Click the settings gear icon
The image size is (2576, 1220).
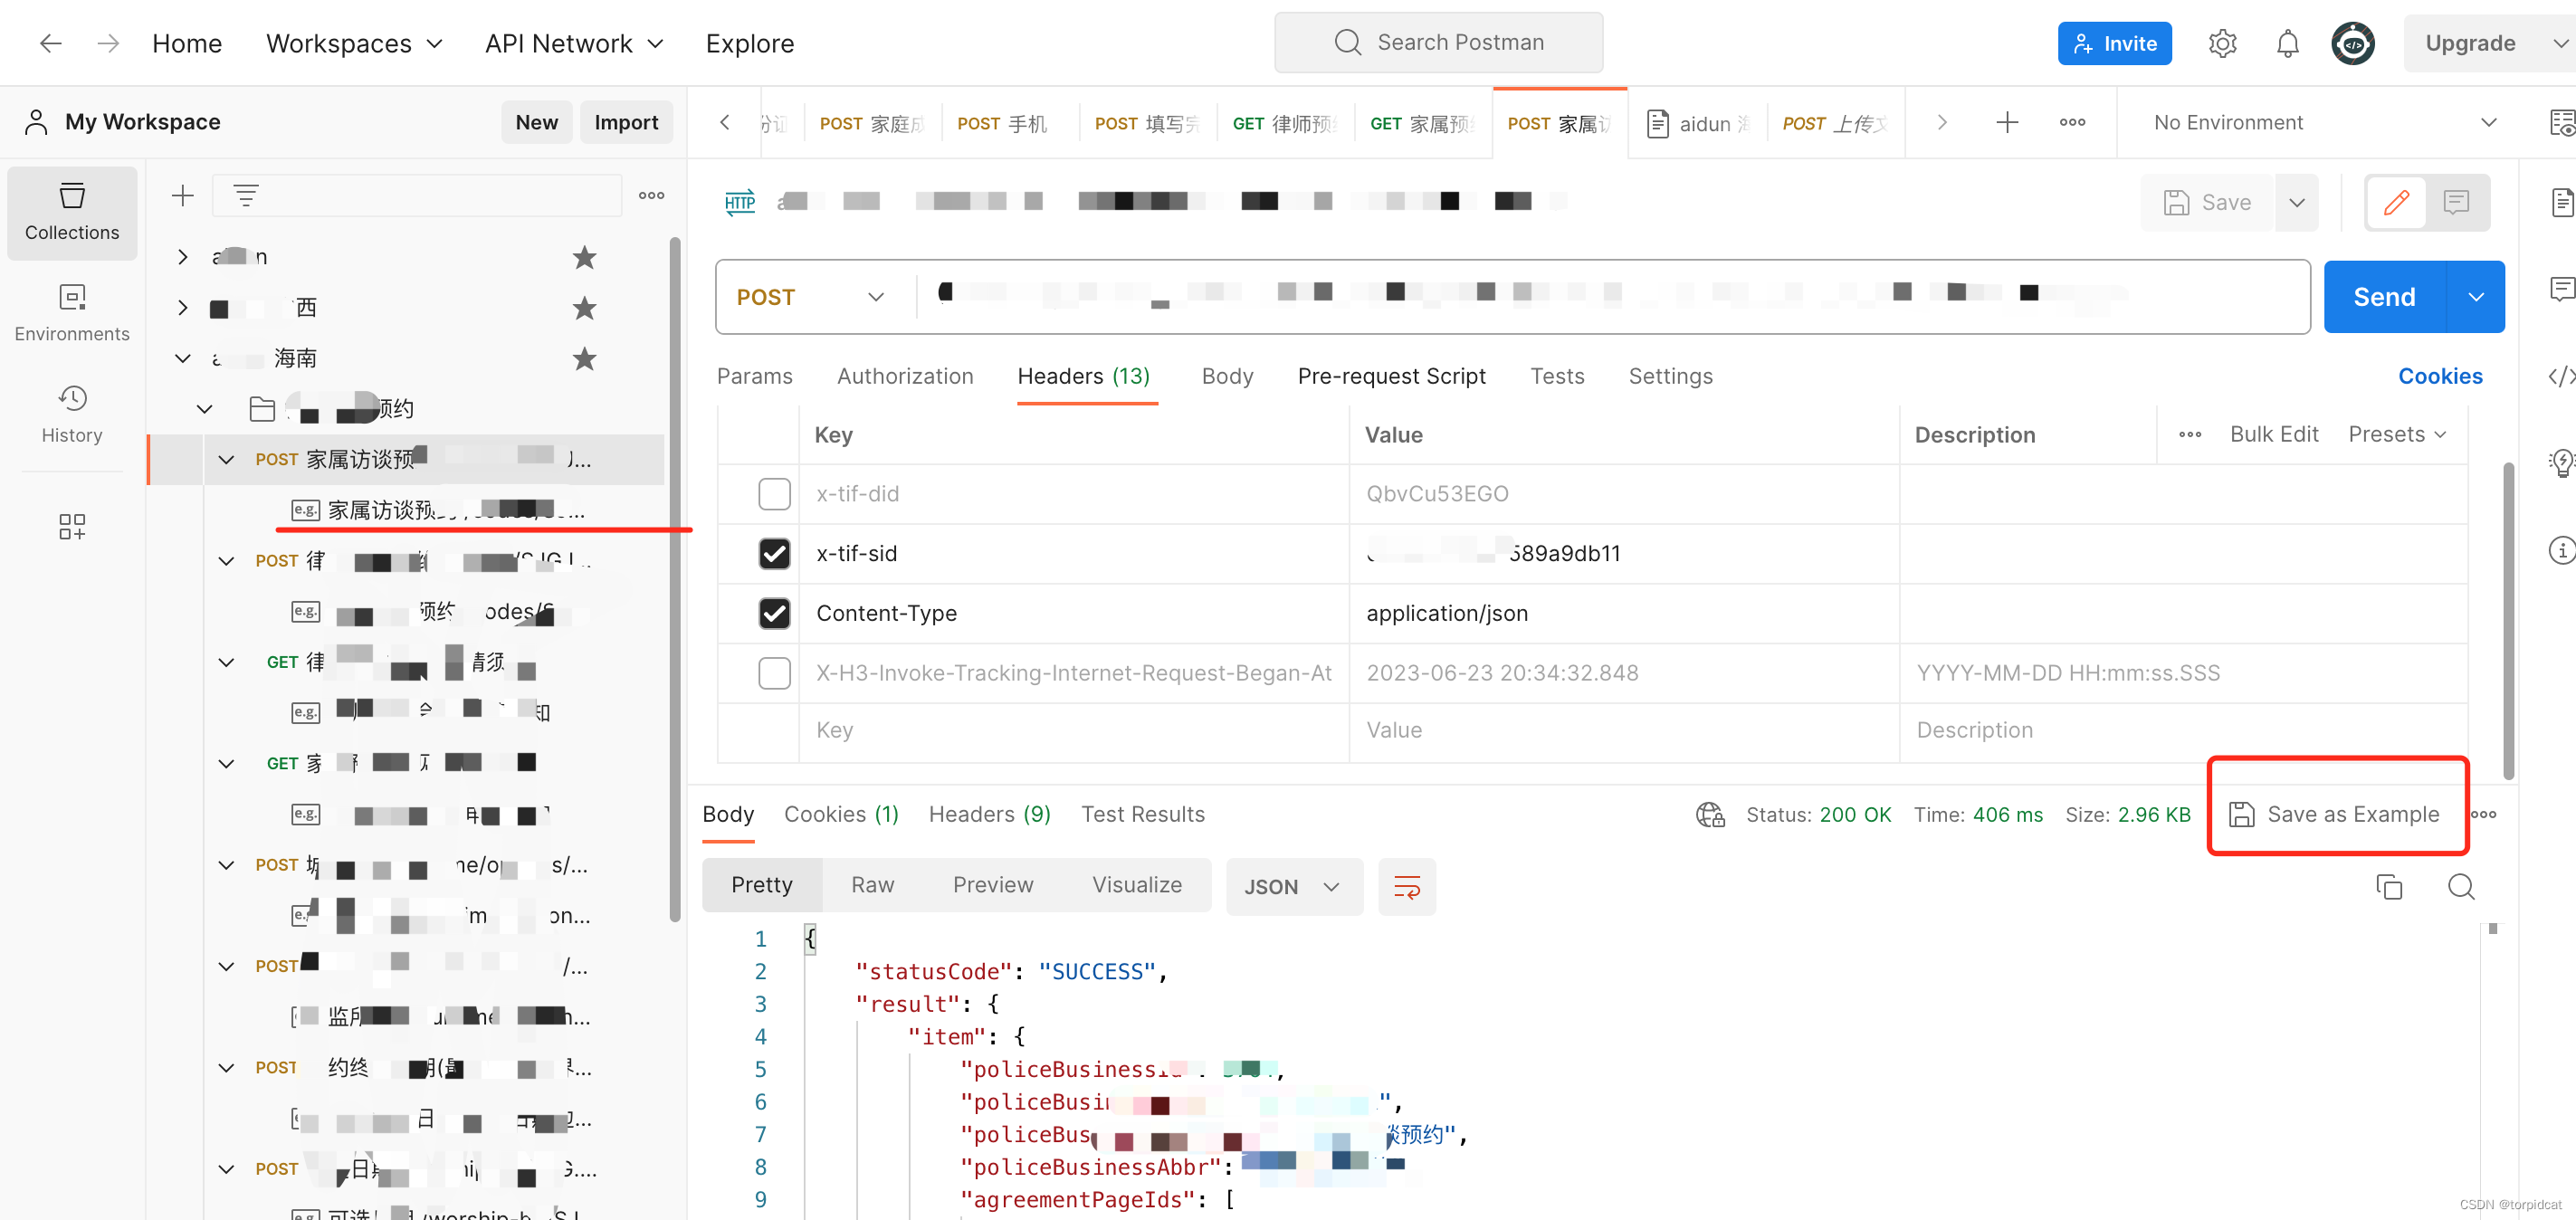pos(2221,43)
